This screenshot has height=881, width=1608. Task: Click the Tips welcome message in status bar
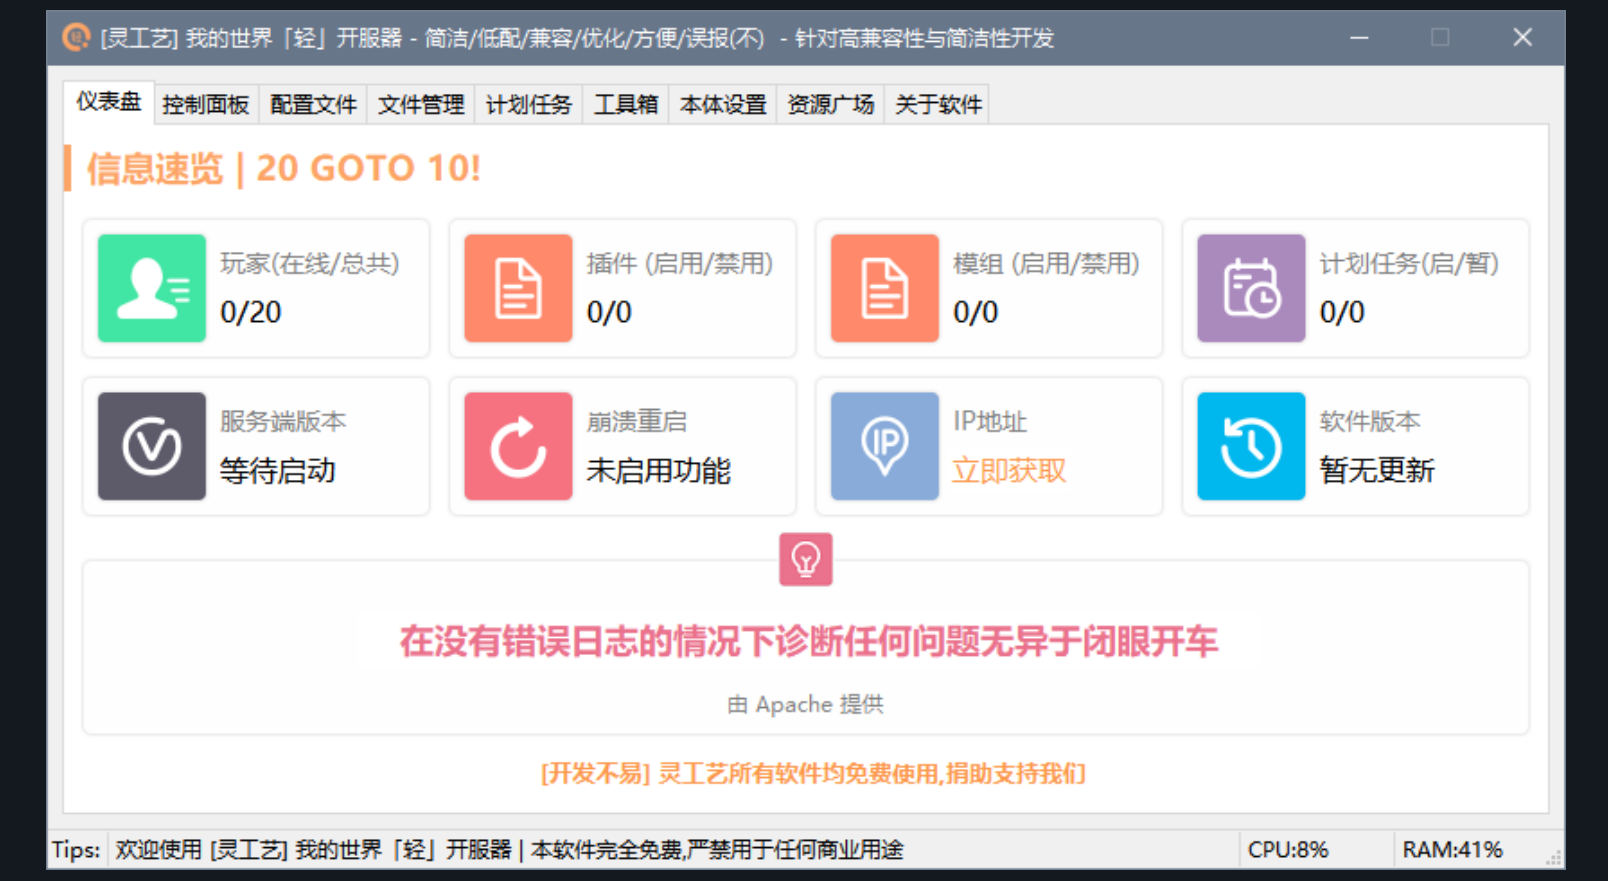[x=509, y=850]
